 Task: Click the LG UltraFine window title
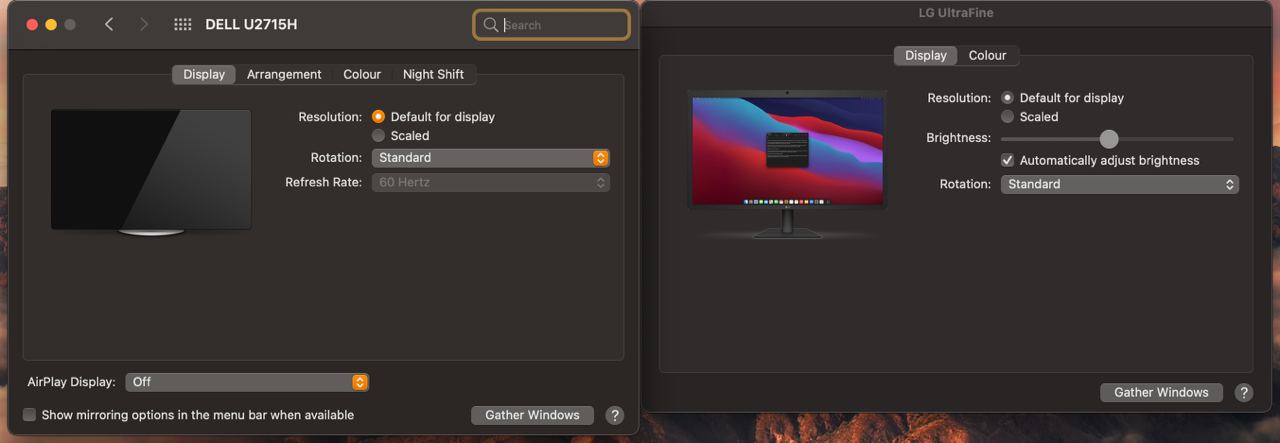[956, 13]
